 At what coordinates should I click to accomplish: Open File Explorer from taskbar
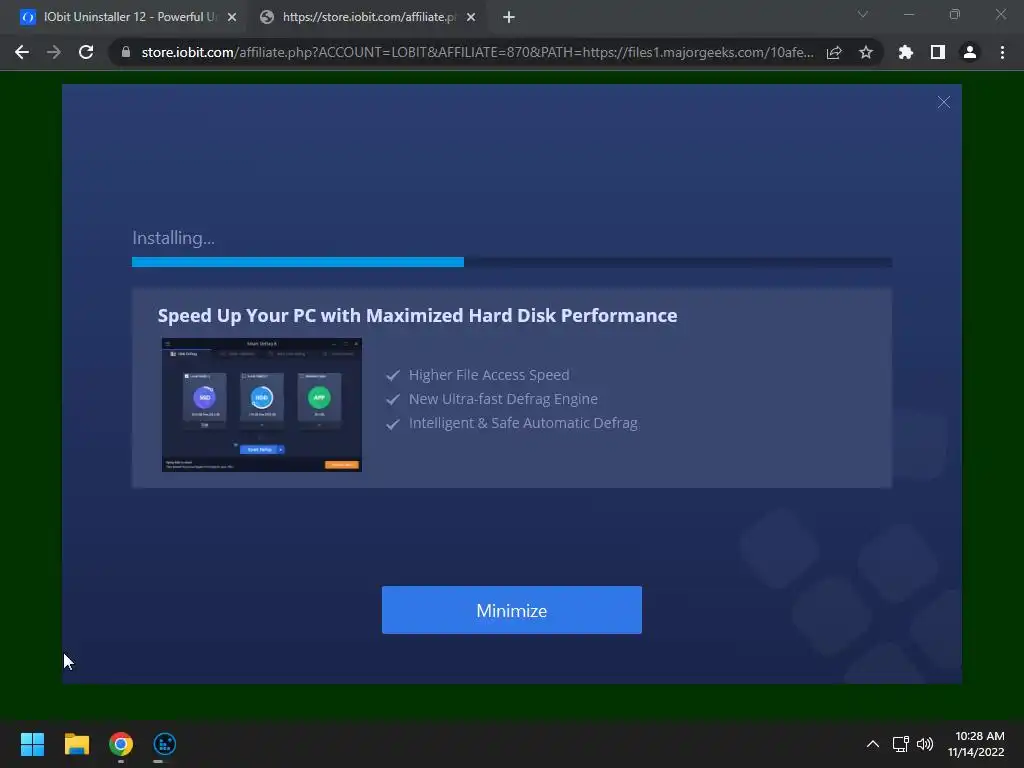point(76,744)
